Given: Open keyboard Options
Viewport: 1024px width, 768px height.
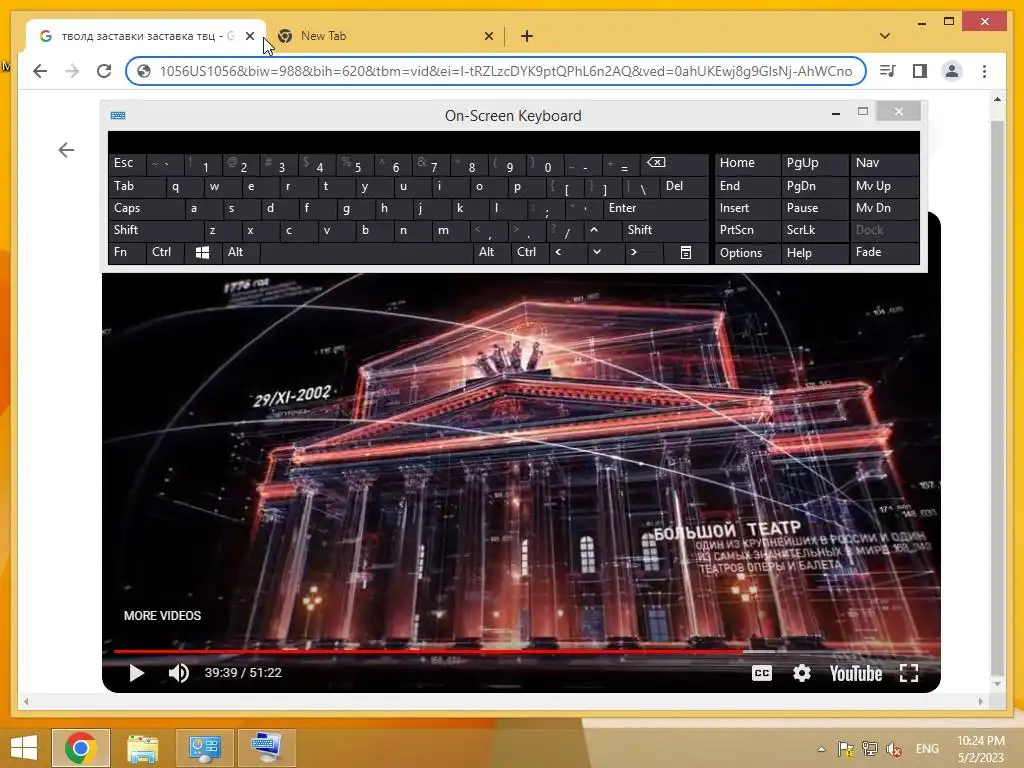Looking at the screenshot, I should click(x=747, y=253).
